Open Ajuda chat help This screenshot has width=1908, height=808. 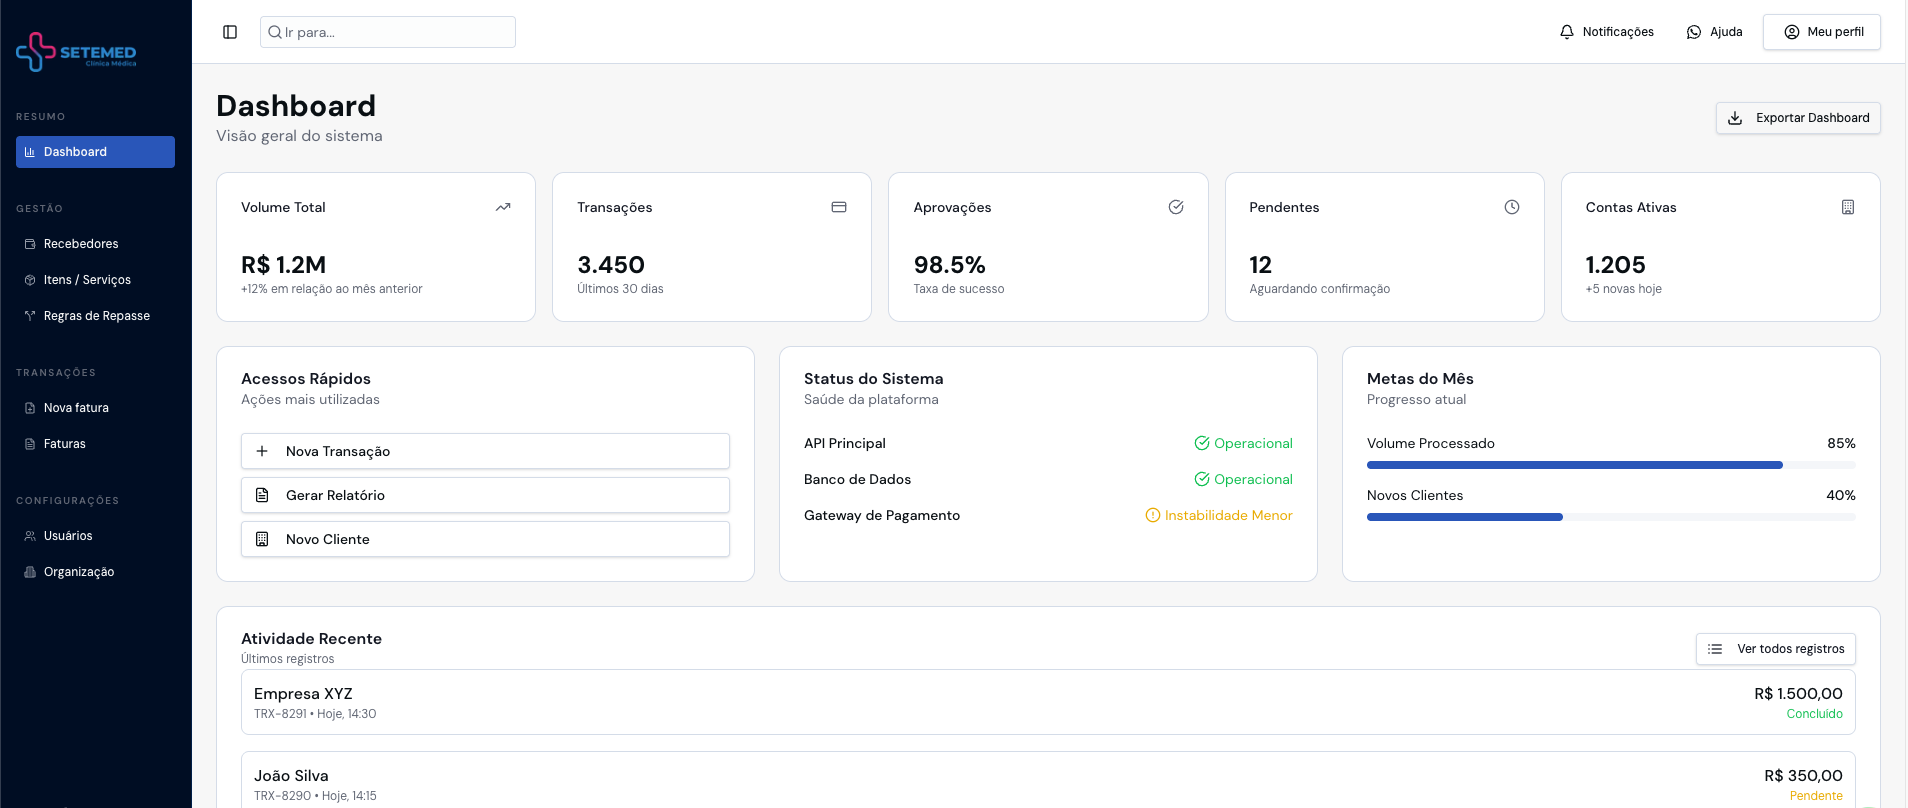tap(1715, 32)
